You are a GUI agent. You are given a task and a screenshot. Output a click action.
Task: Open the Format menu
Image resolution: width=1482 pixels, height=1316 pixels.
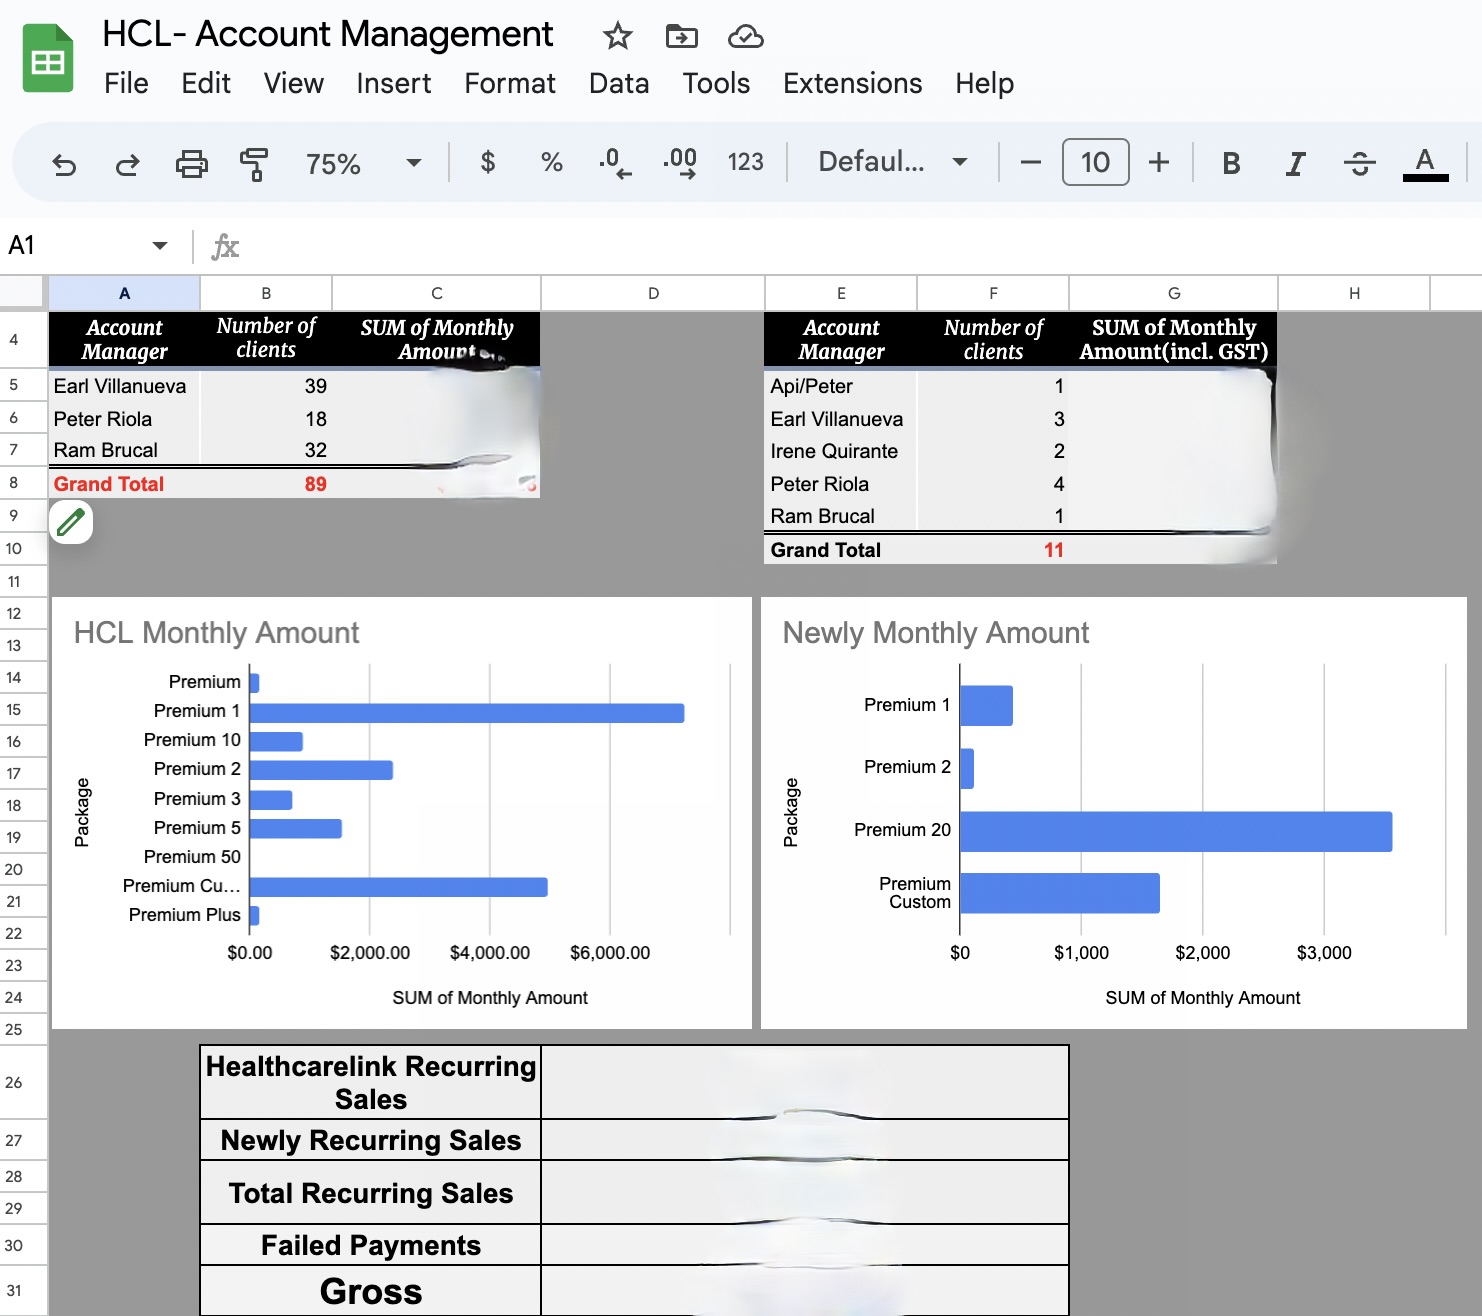(x=510, y=83)
